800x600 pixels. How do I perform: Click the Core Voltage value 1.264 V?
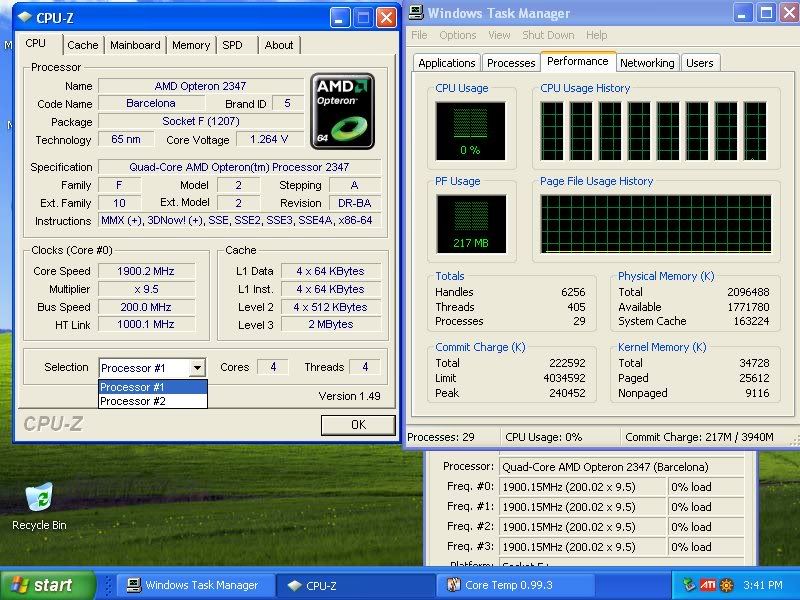[x=269, y=139]
